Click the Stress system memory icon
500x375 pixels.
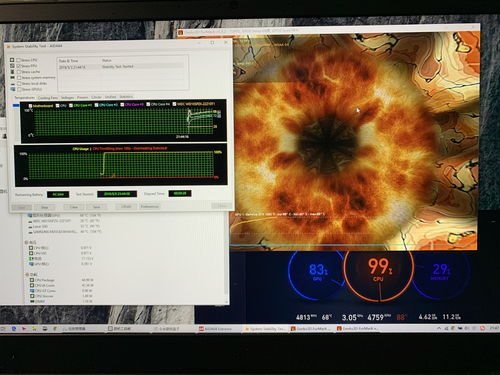(x=12, y=78)
